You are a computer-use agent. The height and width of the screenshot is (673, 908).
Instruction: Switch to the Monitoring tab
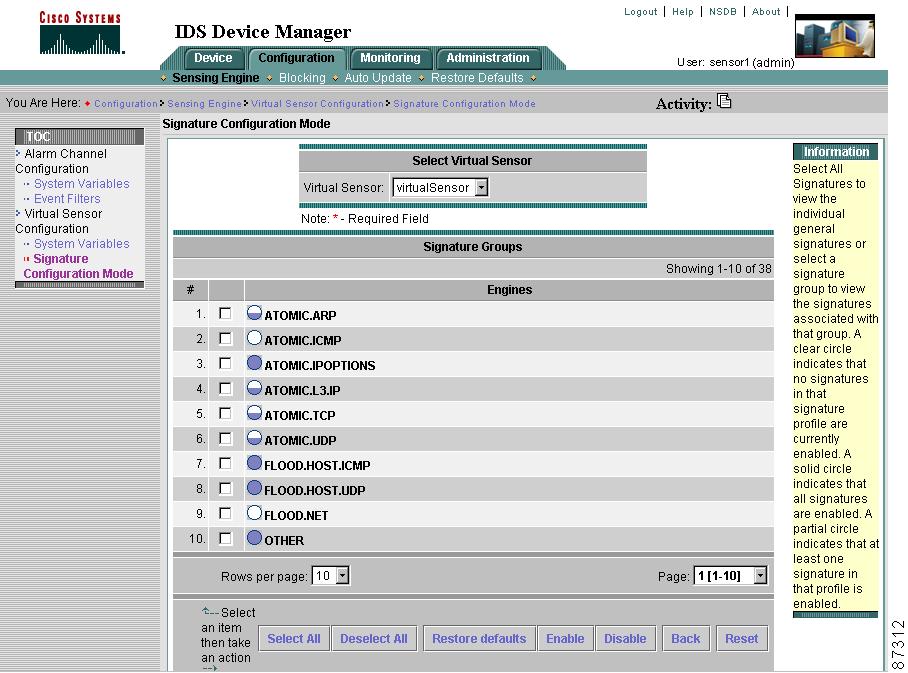coord(391,58)
